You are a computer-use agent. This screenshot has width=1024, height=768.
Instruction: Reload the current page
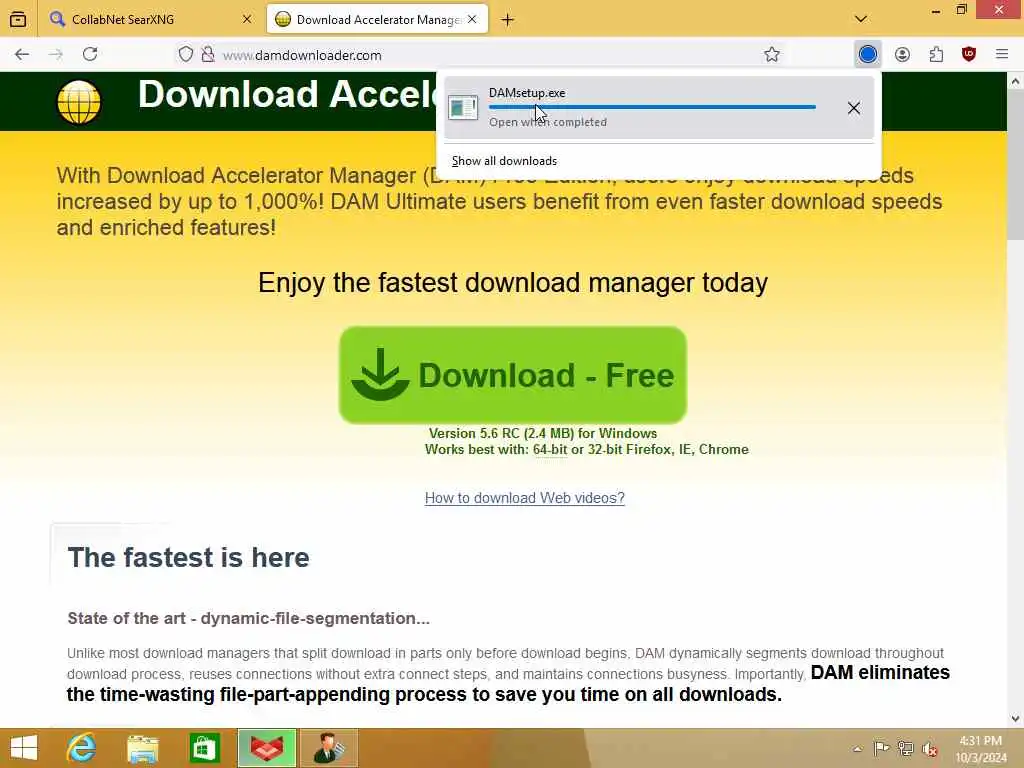[90, 54]
